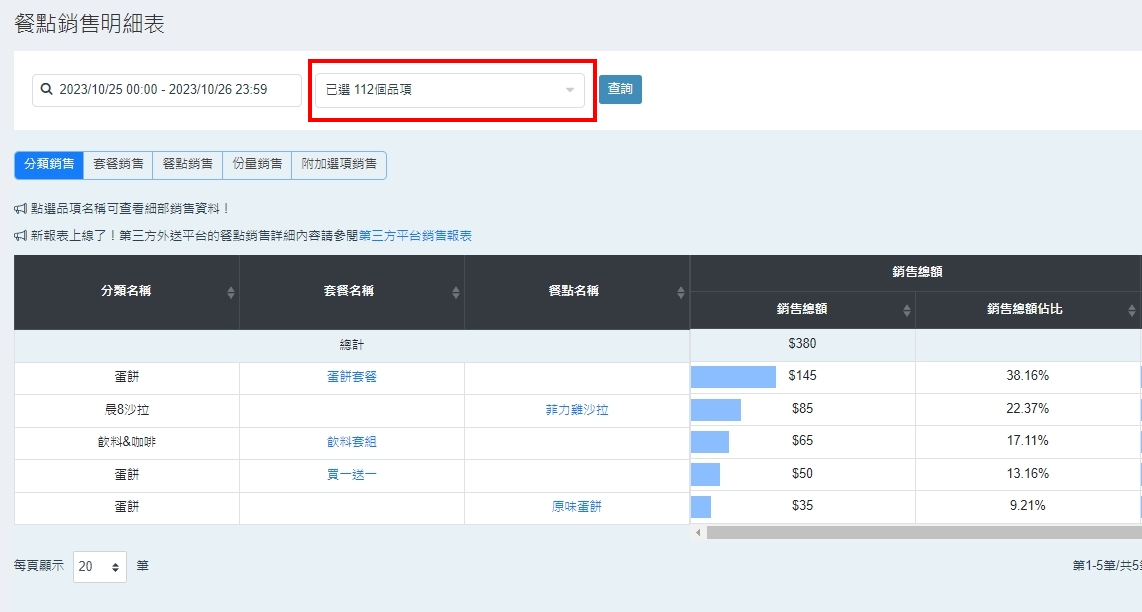Sort by 銷售總額 sub-column arrows
This screenshot has width=1142, height=612.
[x=907, y=310]
